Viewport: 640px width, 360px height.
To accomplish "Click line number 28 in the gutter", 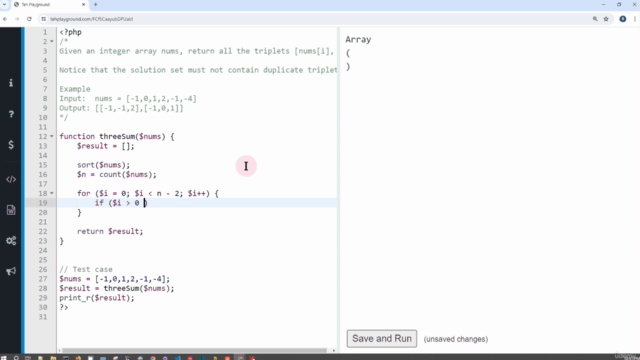I will (43, 288).
